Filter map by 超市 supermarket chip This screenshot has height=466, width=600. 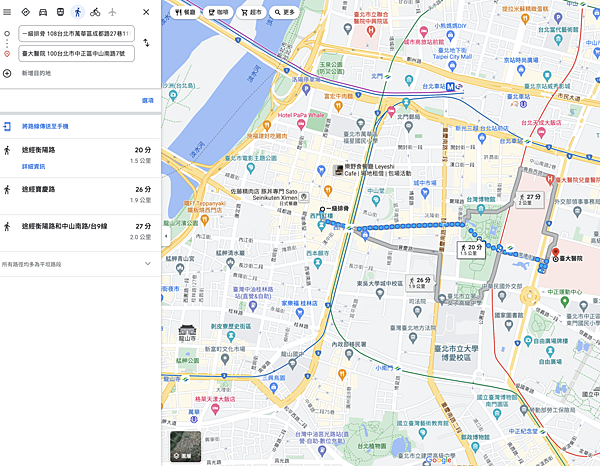tap(251, 12)
